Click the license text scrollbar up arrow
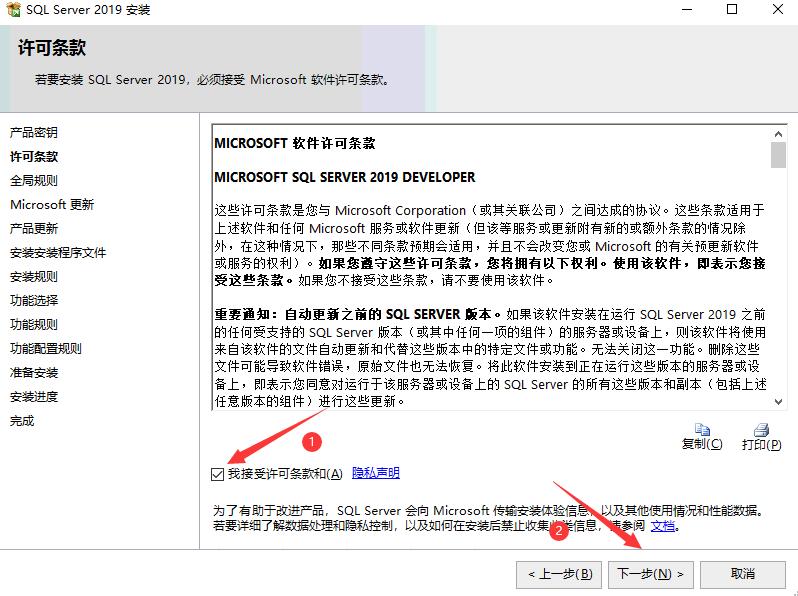798x596 pixels. coord(778,134)
